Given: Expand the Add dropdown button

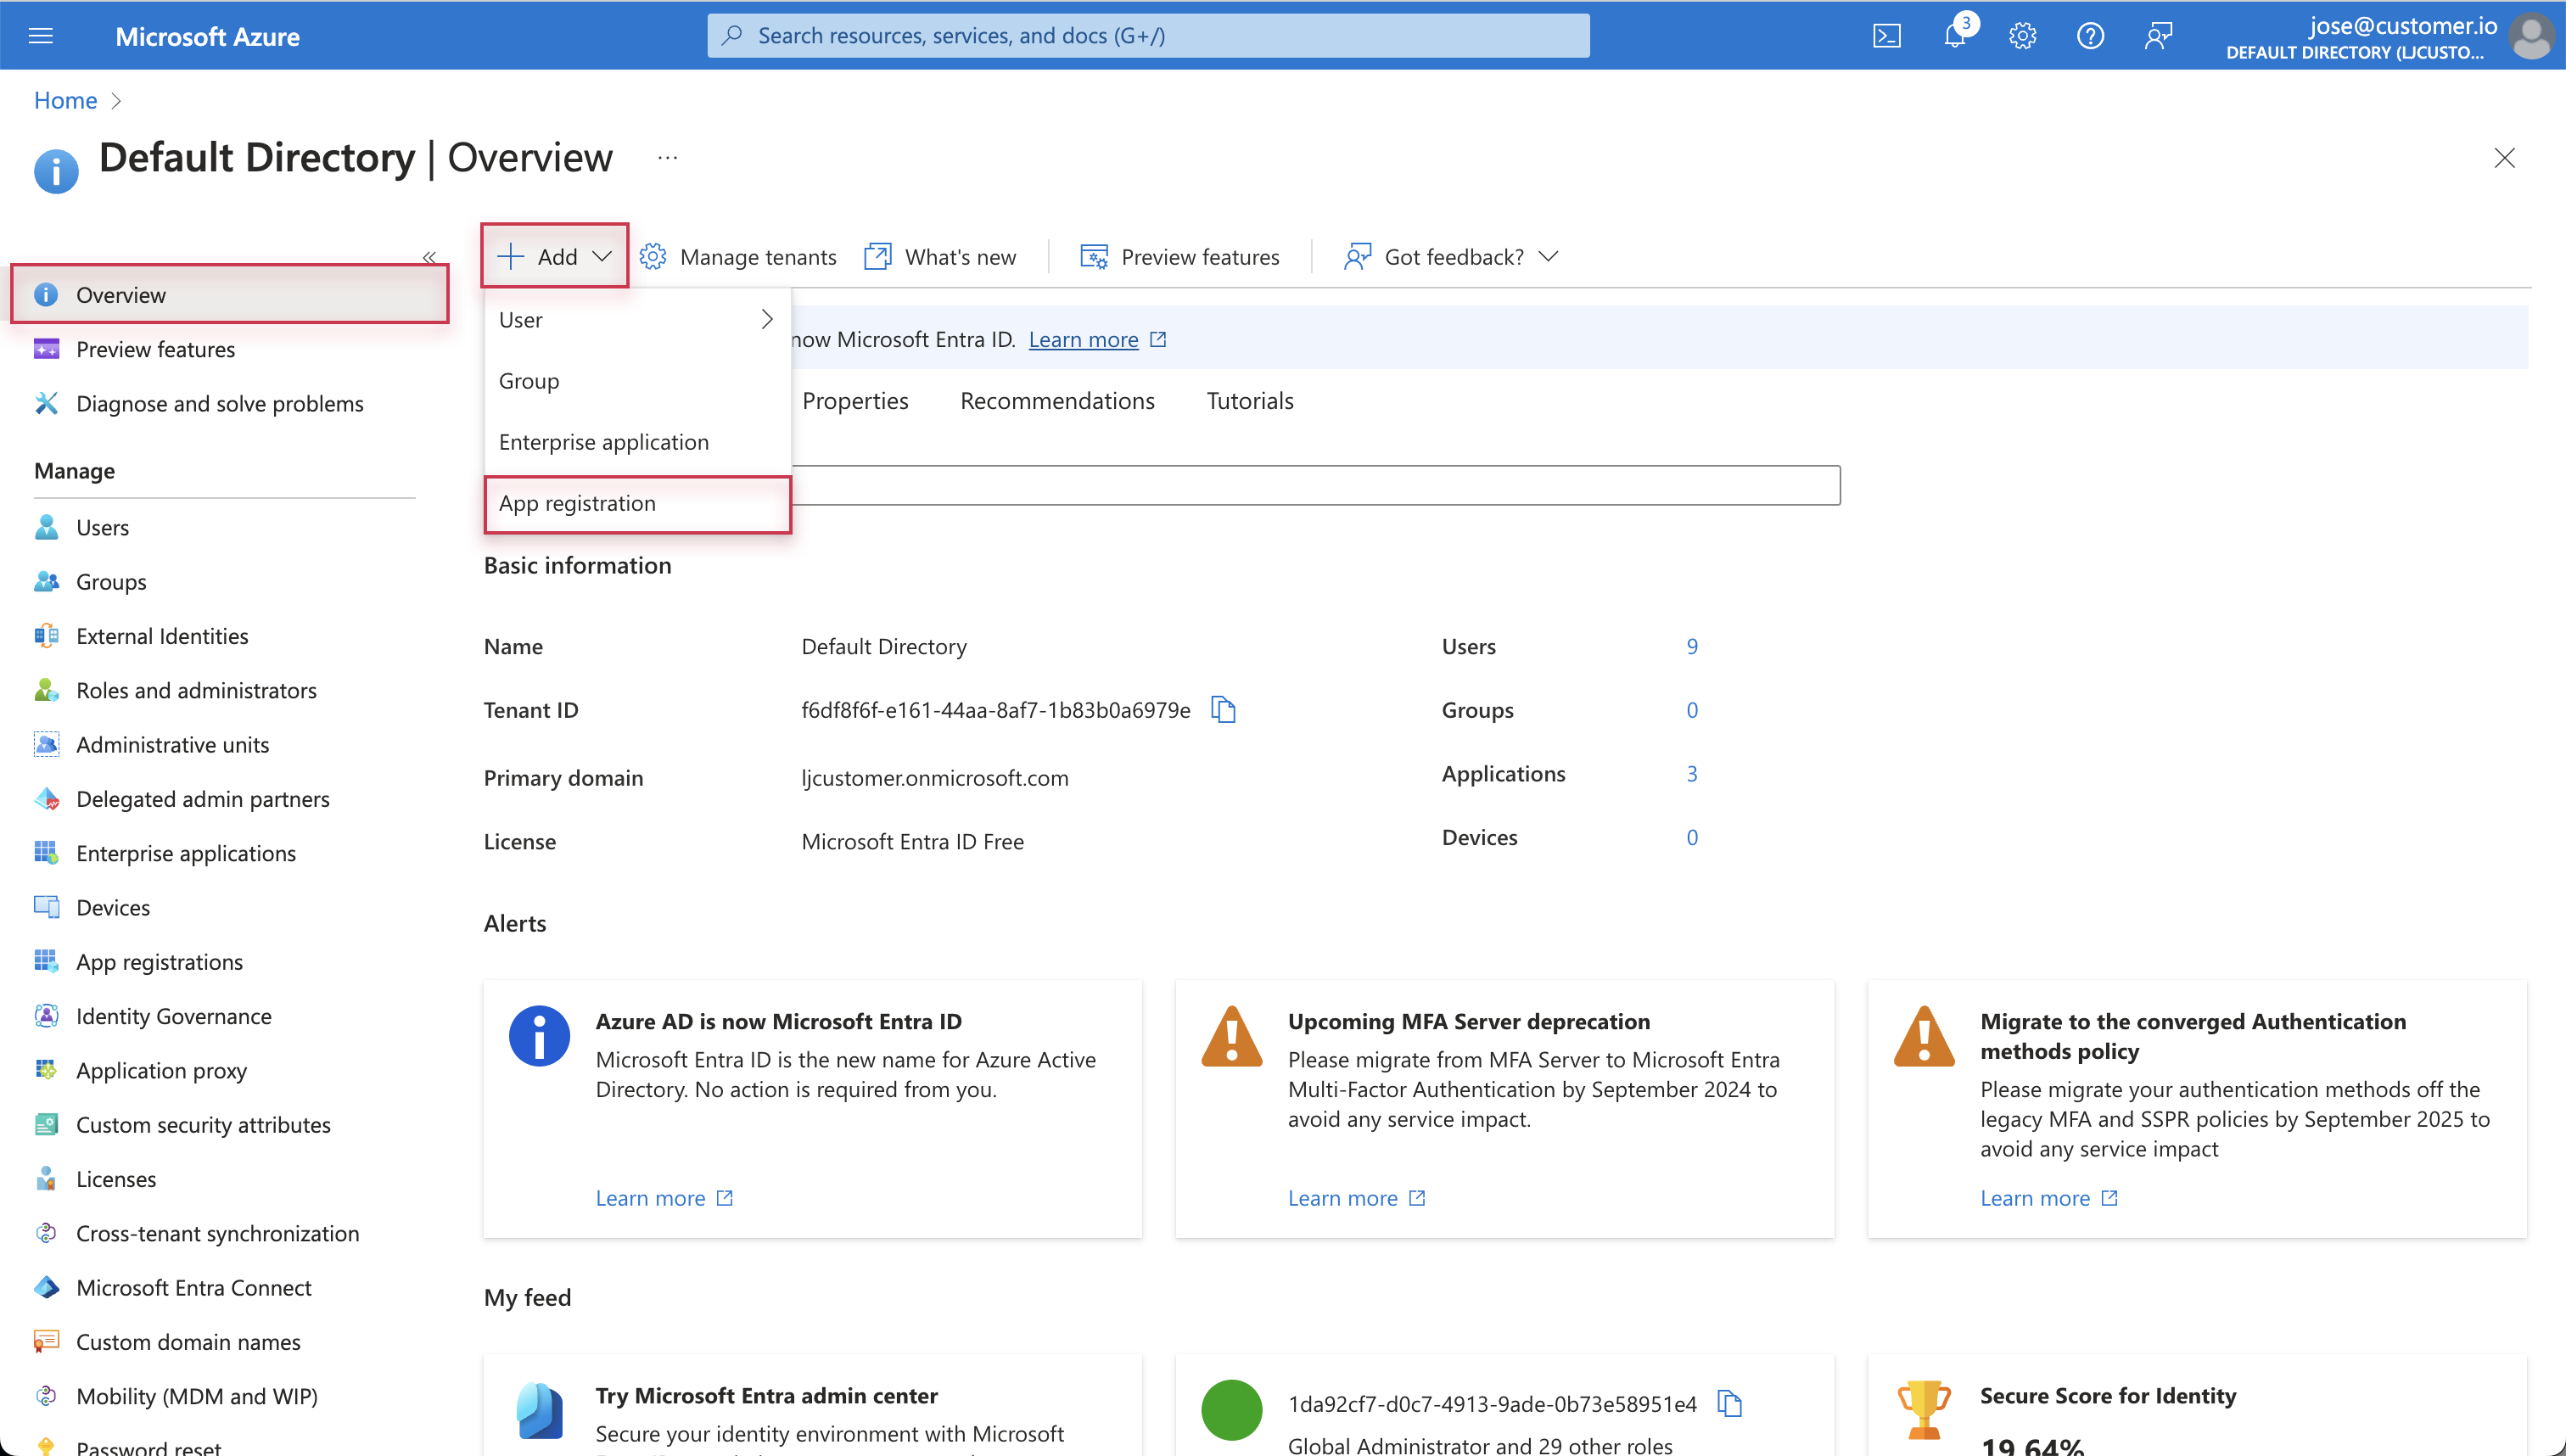Looking at the screenshot, I should tap(555, 256).
